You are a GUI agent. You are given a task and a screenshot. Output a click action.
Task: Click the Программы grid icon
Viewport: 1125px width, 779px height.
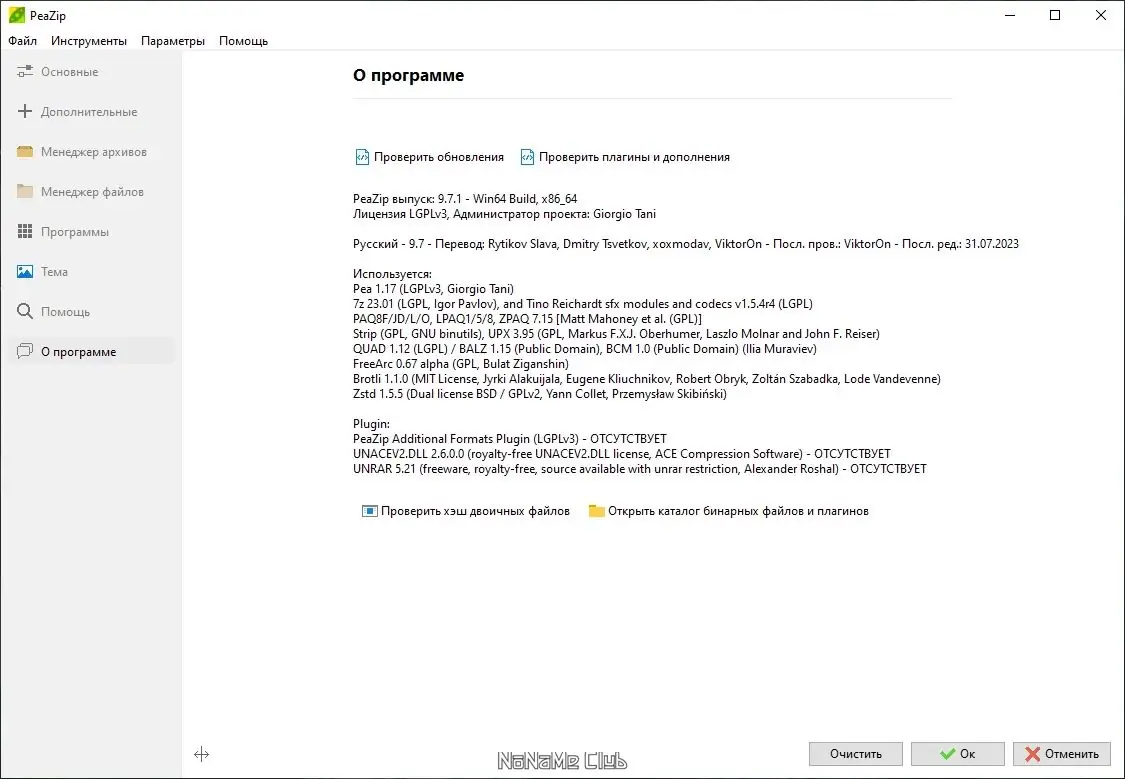(x=25, y=232)
